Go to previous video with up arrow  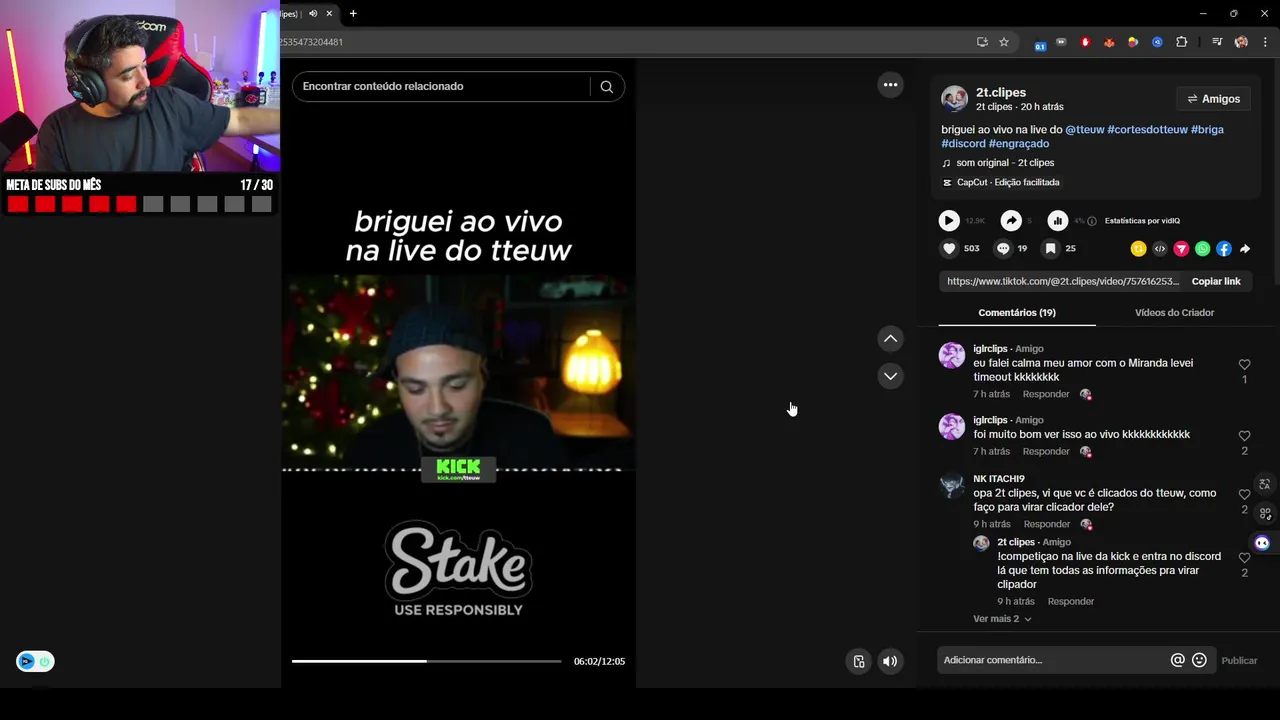click(x=890, y=339)
